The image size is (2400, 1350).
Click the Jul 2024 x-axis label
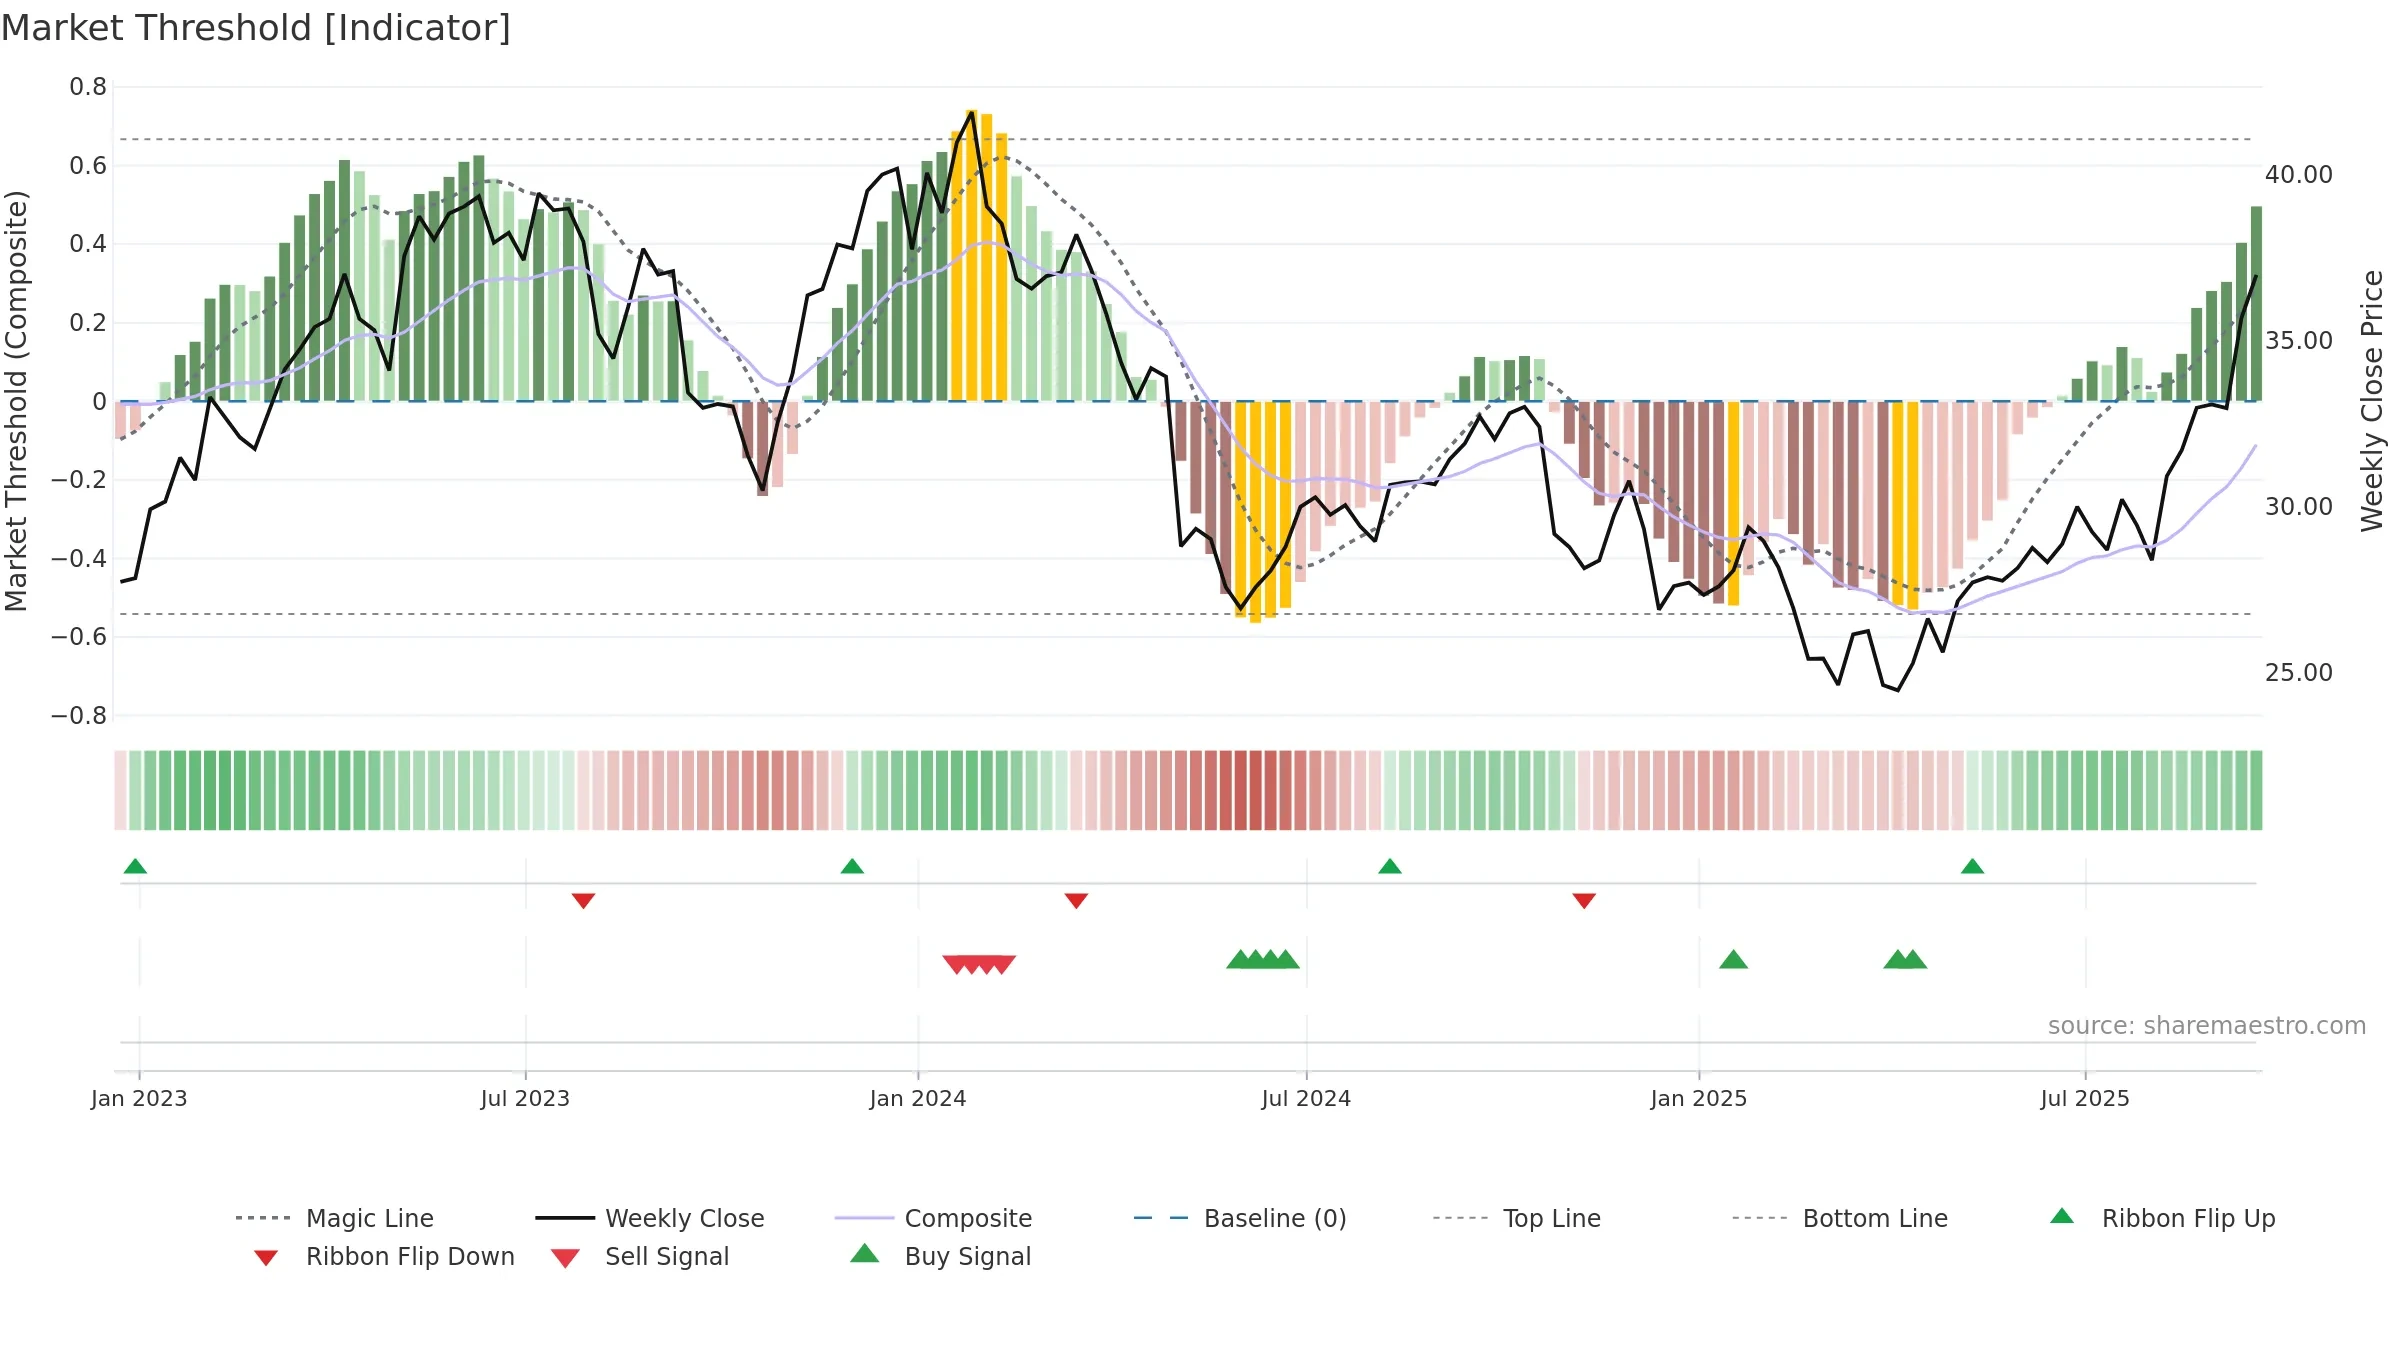click(x=1306, y=1098)
